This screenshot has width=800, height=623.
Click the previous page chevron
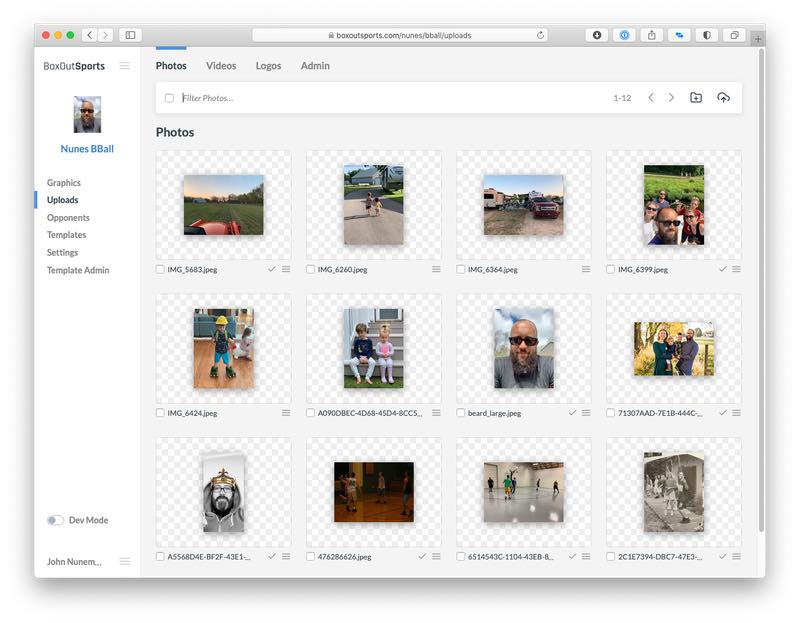650,97
